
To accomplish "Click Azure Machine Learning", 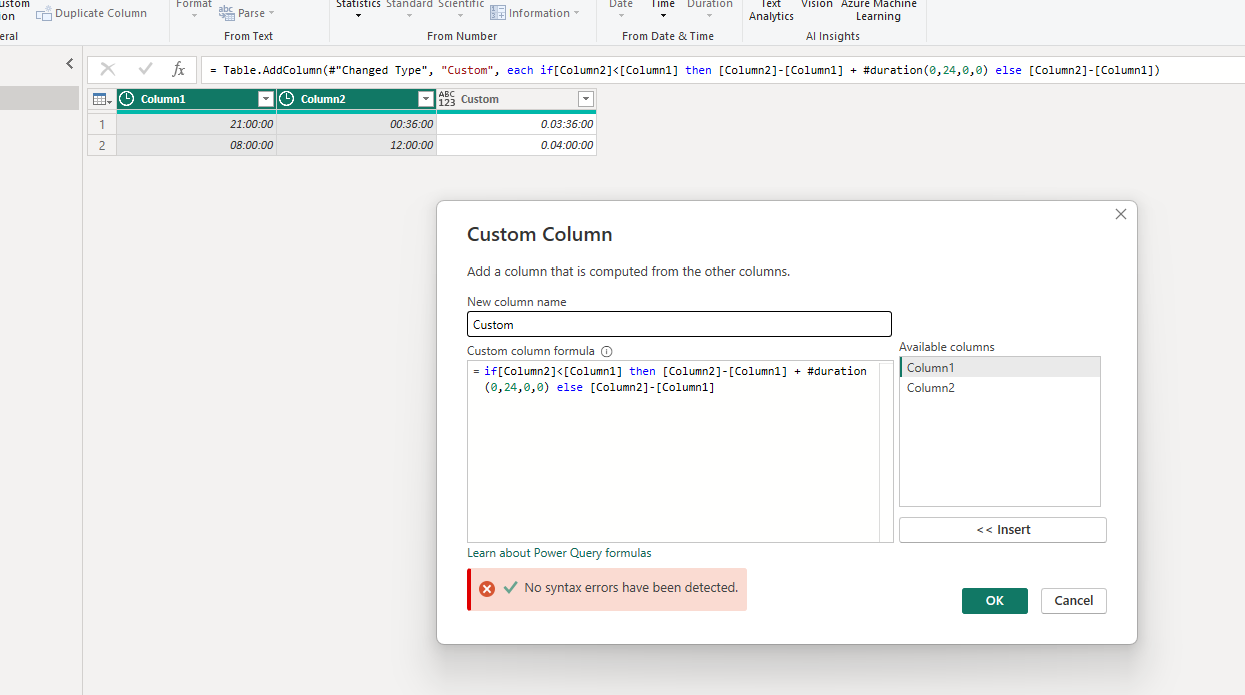I will click(x=878, y=10).
